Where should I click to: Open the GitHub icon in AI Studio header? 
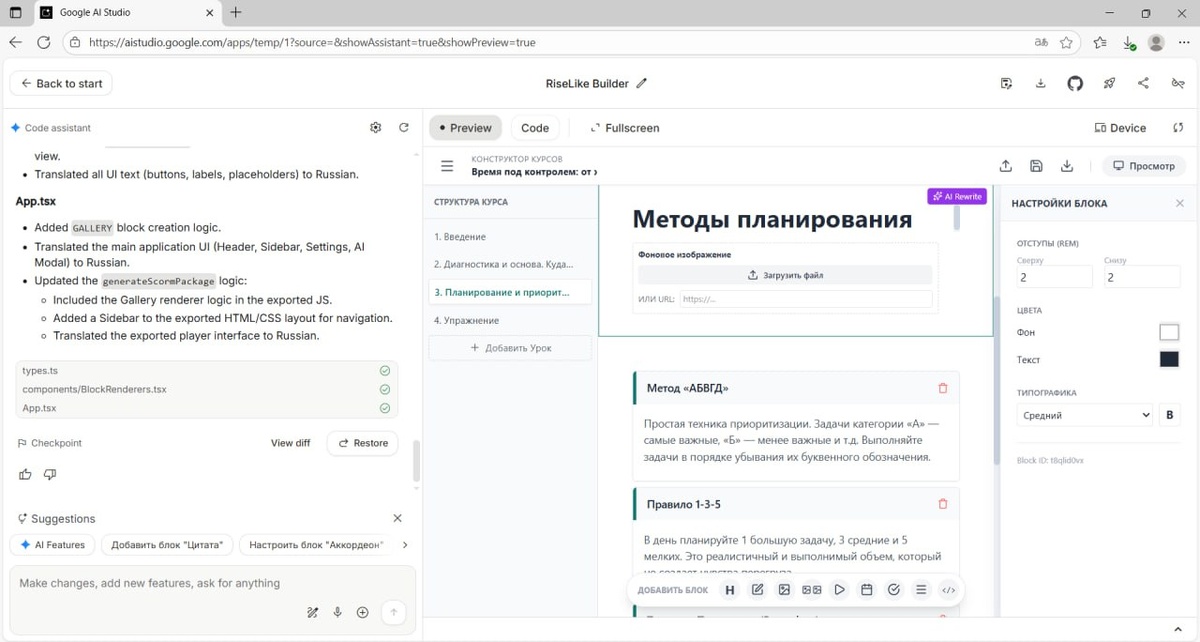pyautogui.click(x=1075, y=84)
